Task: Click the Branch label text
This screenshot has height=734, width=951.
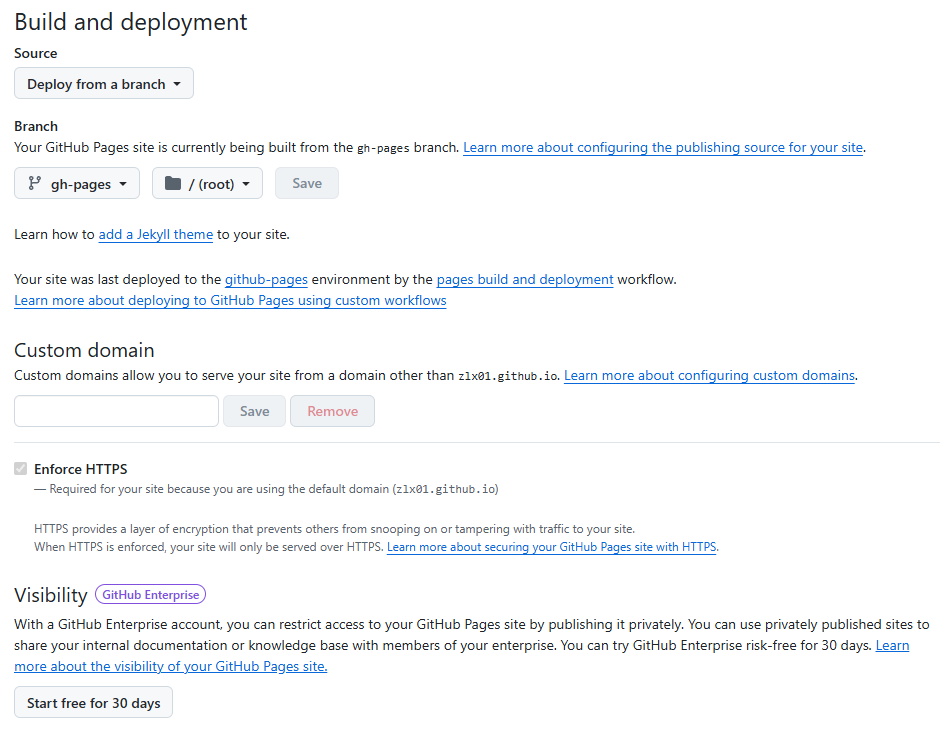Action: 36,126
